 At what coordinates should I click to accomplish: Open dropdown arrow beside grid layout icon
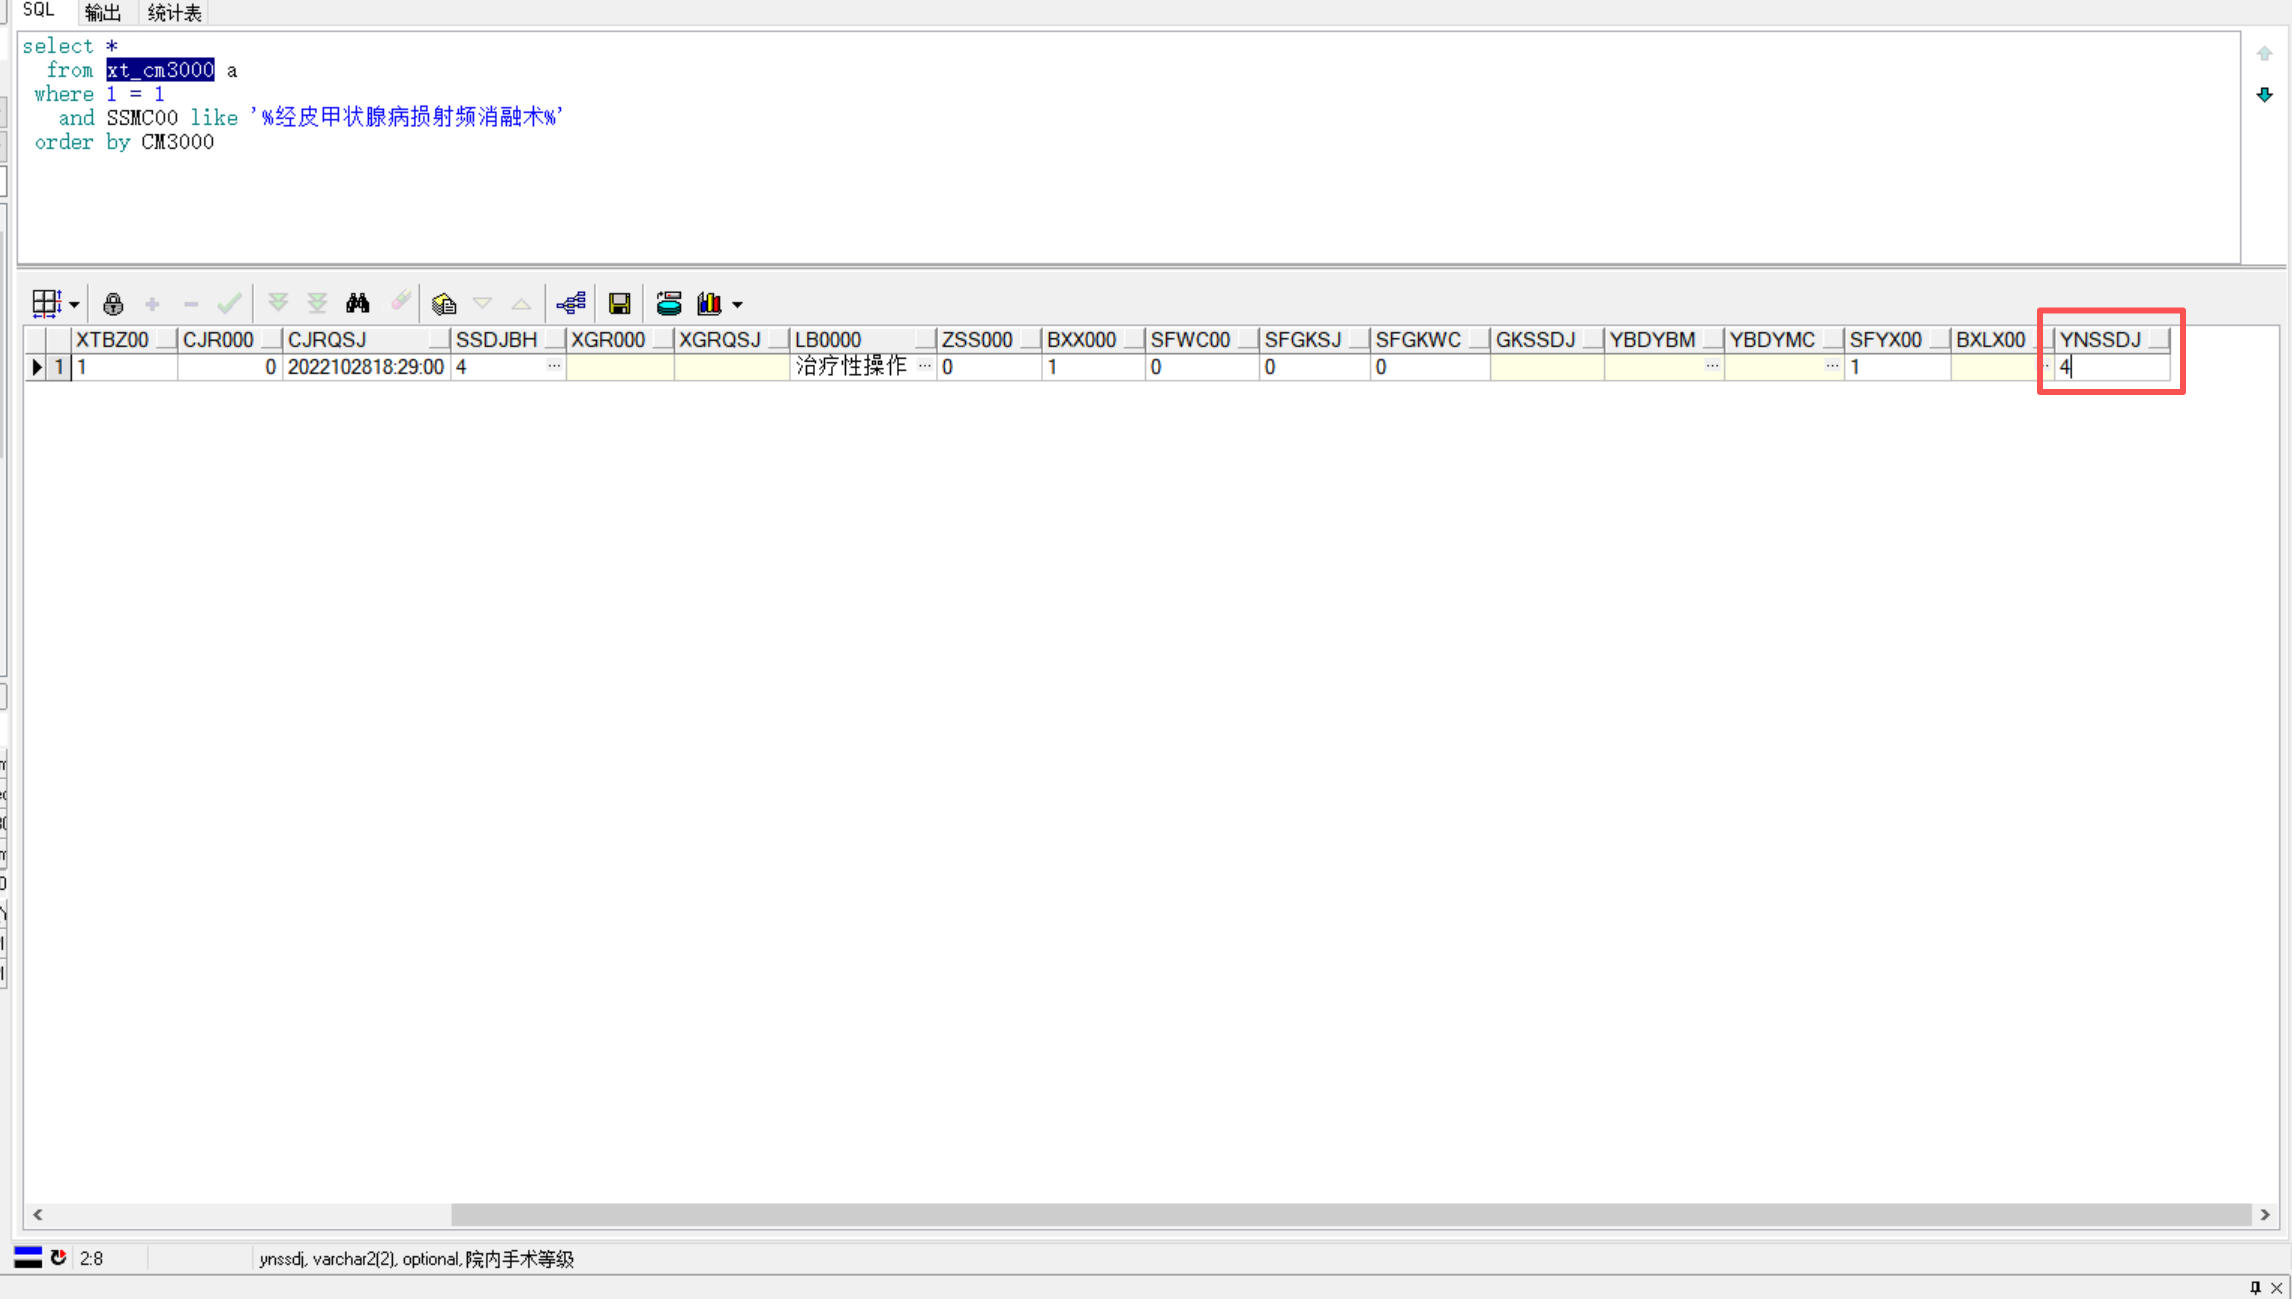click(x=74, y=305)
